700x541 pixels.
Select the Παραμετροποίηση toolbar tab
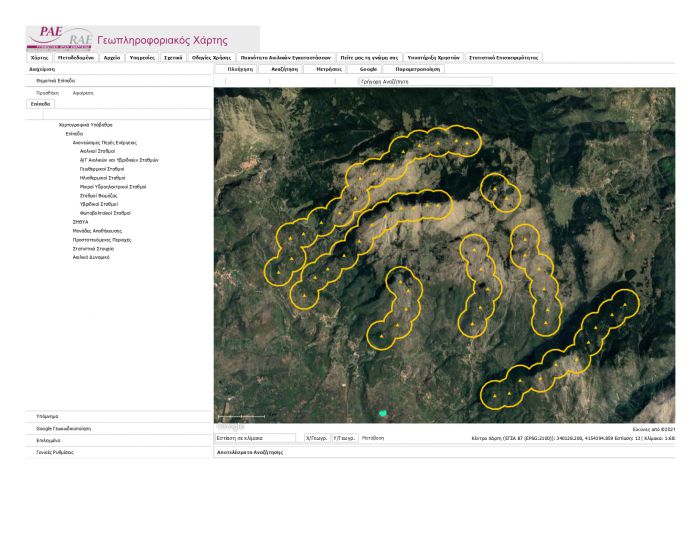pyautogui.click(x=417, y=69)
